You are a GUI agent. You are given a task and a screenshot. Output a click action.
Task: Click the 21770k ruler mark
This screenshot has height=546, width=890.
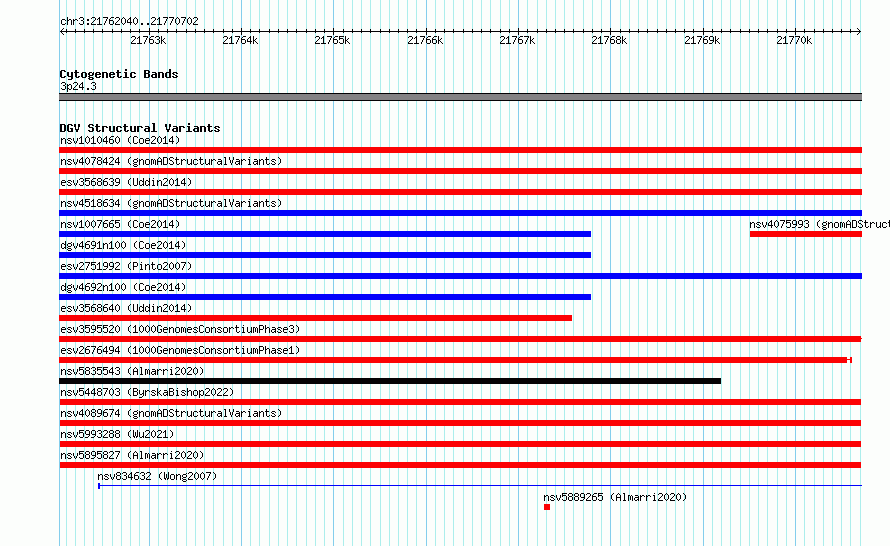click(794, 40)
